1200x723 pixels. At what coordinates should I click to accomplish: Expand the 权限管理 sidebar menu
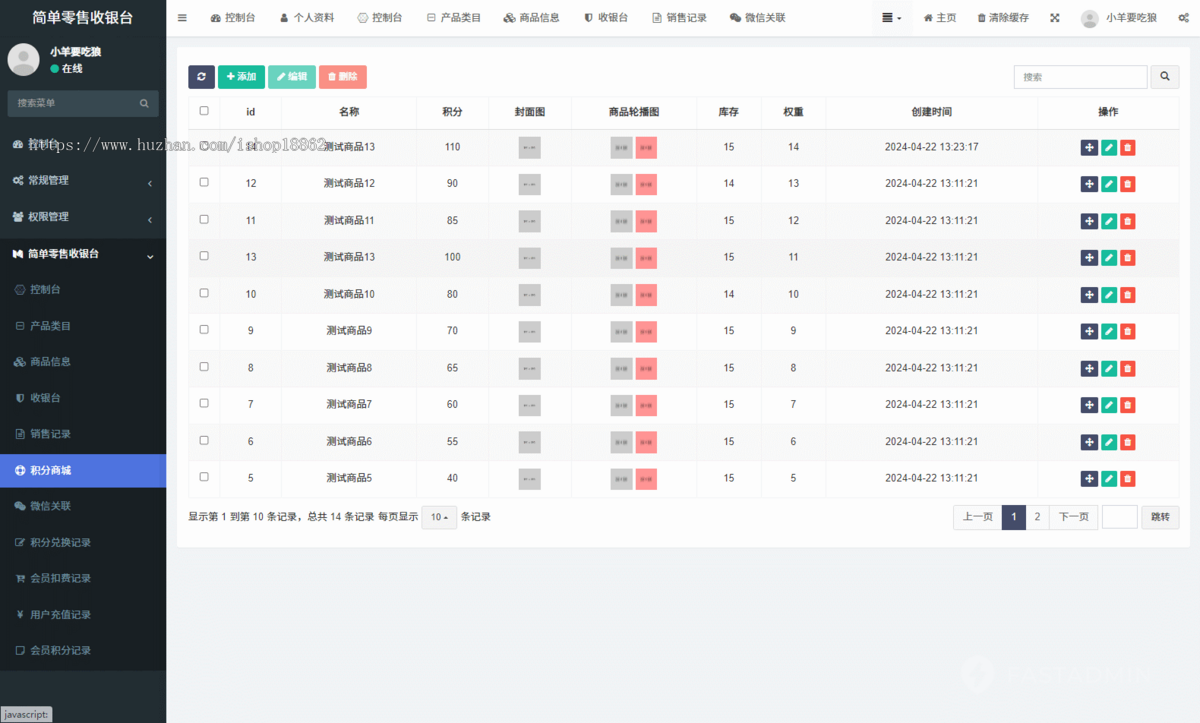(x=83, y=217)
